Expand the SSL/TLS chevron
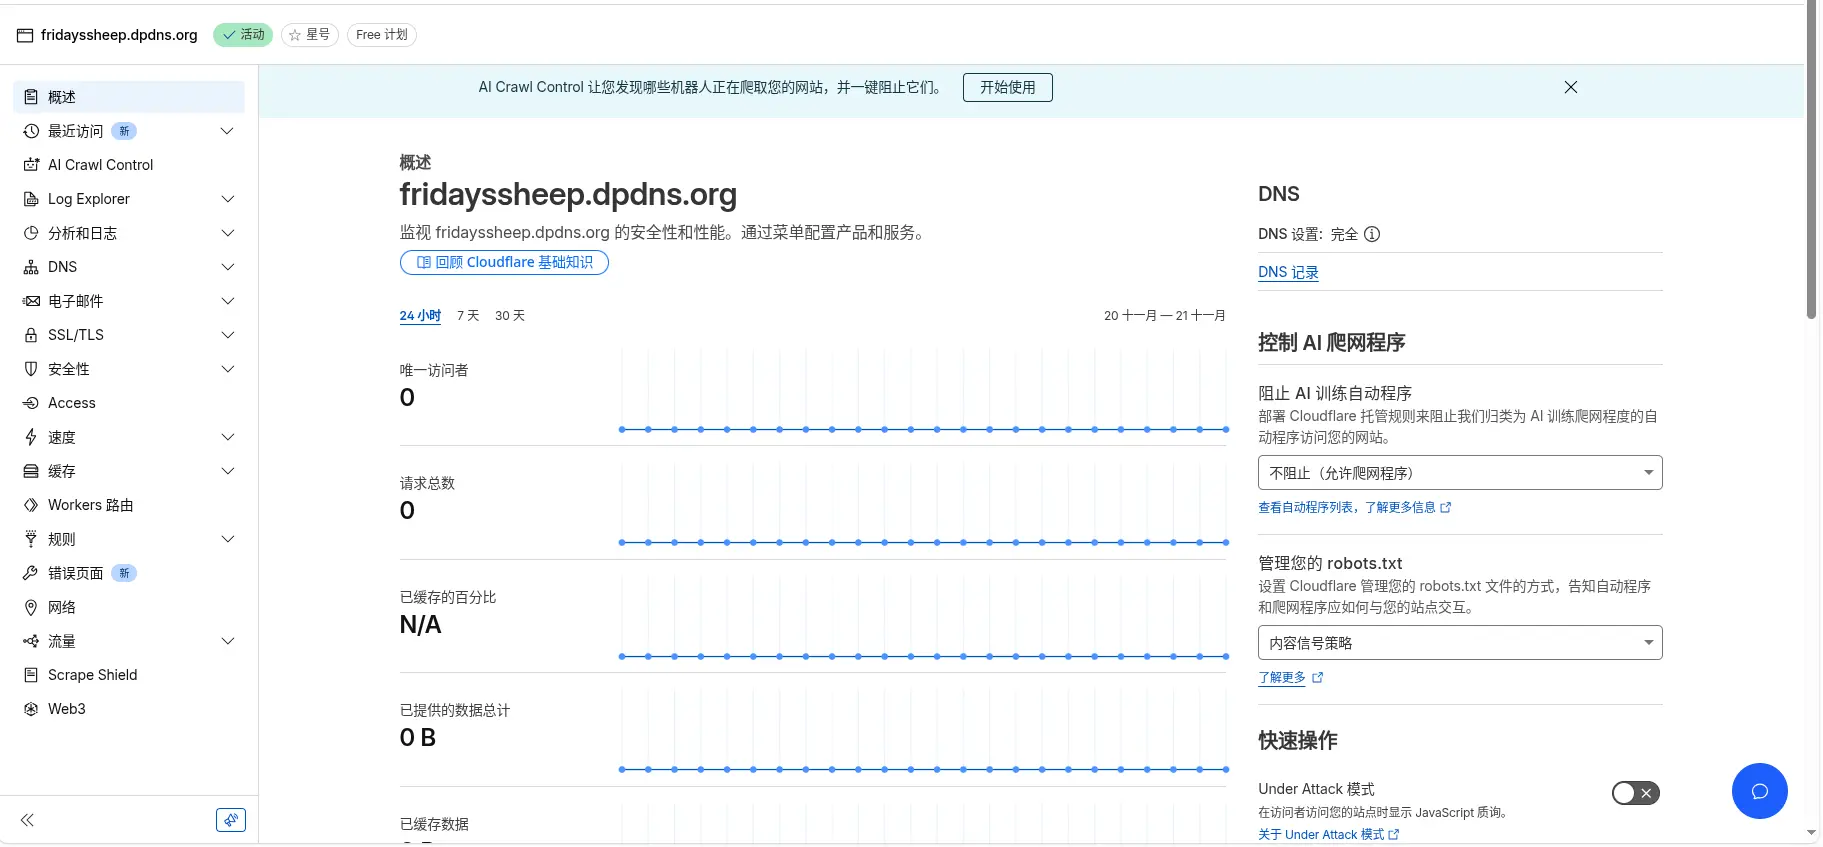This screenshot has height=847, width=1823. (227, 335)
